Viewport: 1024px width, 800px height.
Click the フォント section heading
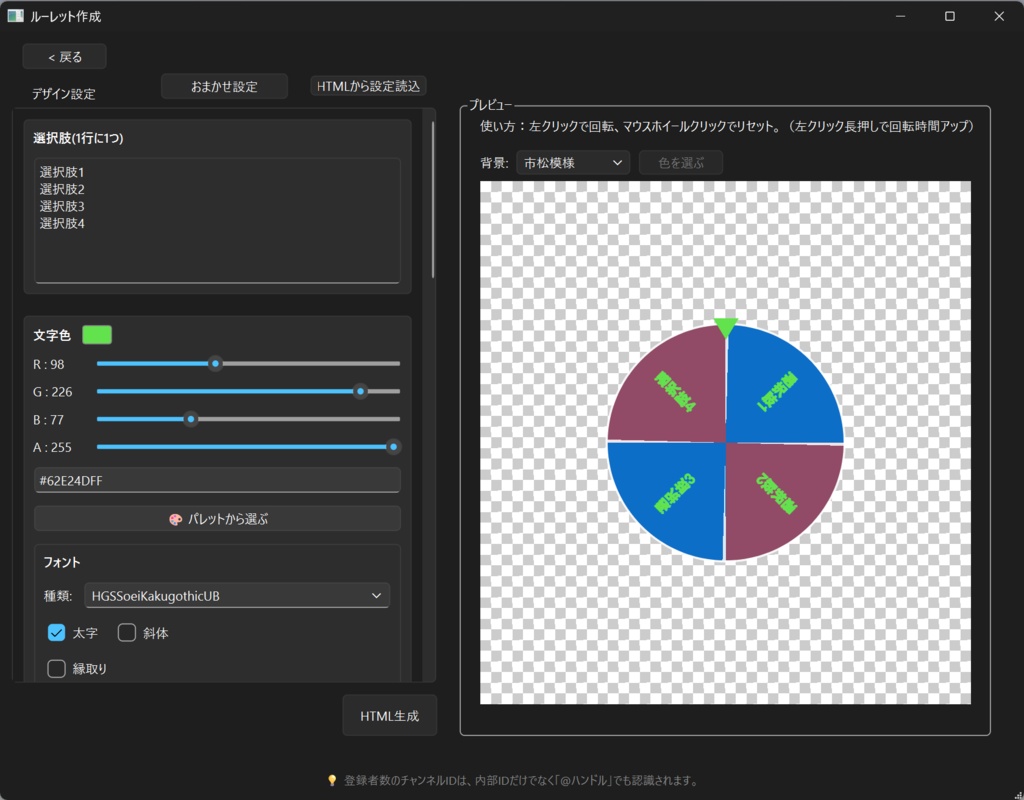click(62, 562)
